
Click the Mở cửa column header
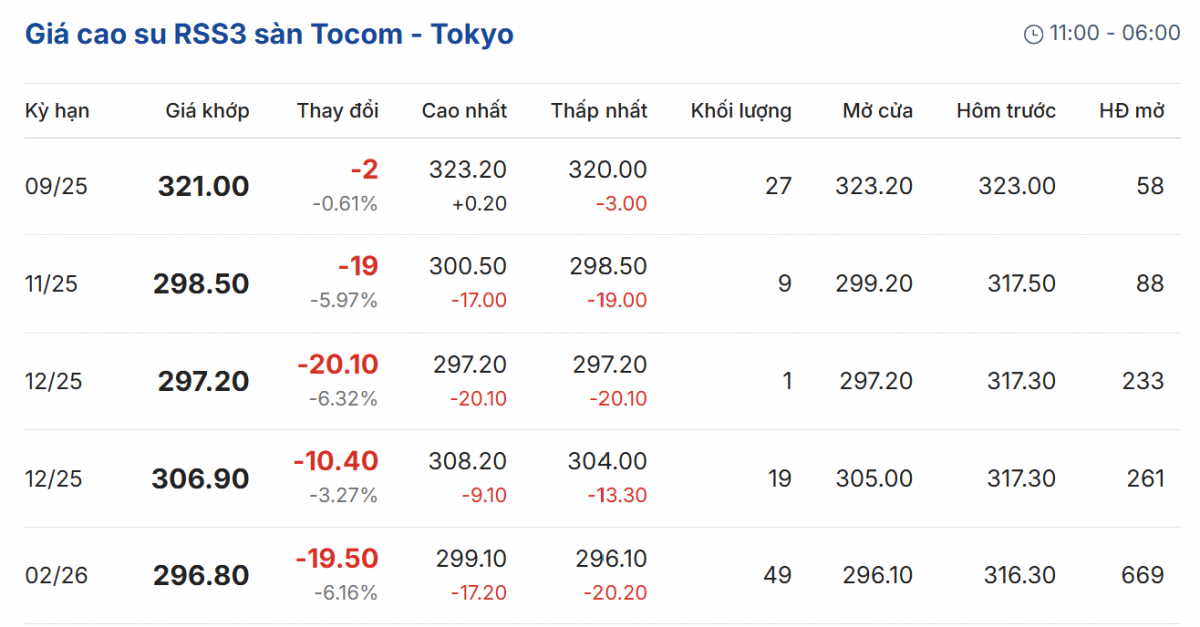[x=877, y=111]
